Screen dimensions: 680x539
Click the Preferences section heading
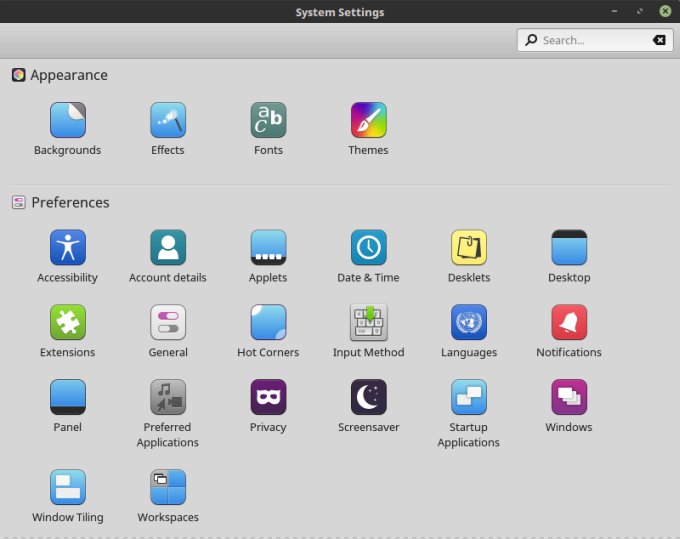70,203
